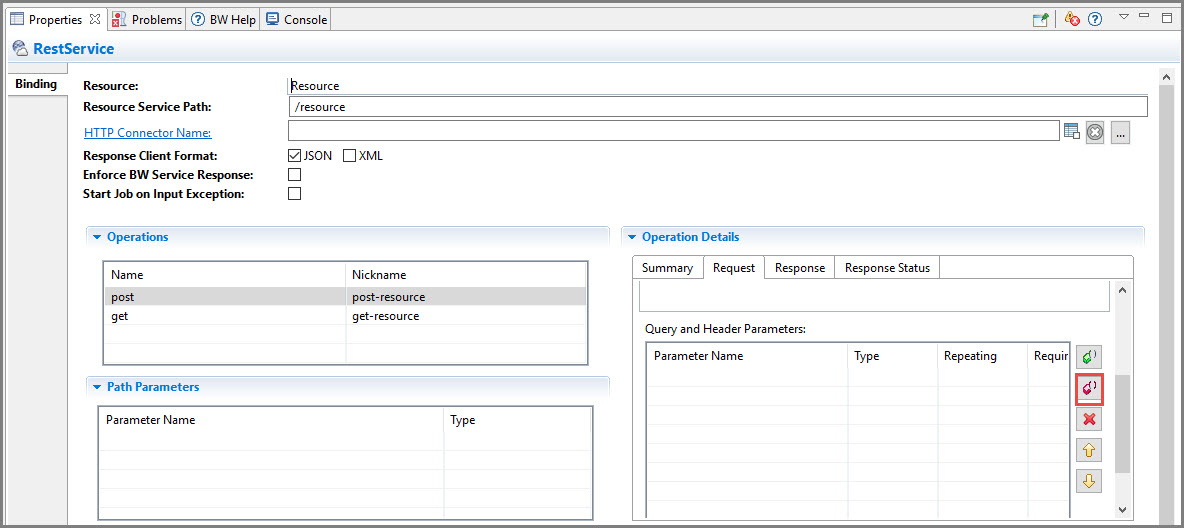Switch to the Problems tab
Screen dimensions: 1184x528
tap(147, 20)
